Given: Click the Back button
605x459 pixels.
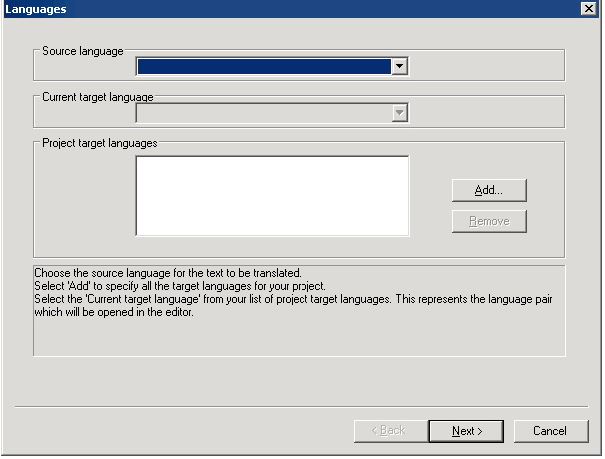Looking at the screenshot, I should 392,432.
